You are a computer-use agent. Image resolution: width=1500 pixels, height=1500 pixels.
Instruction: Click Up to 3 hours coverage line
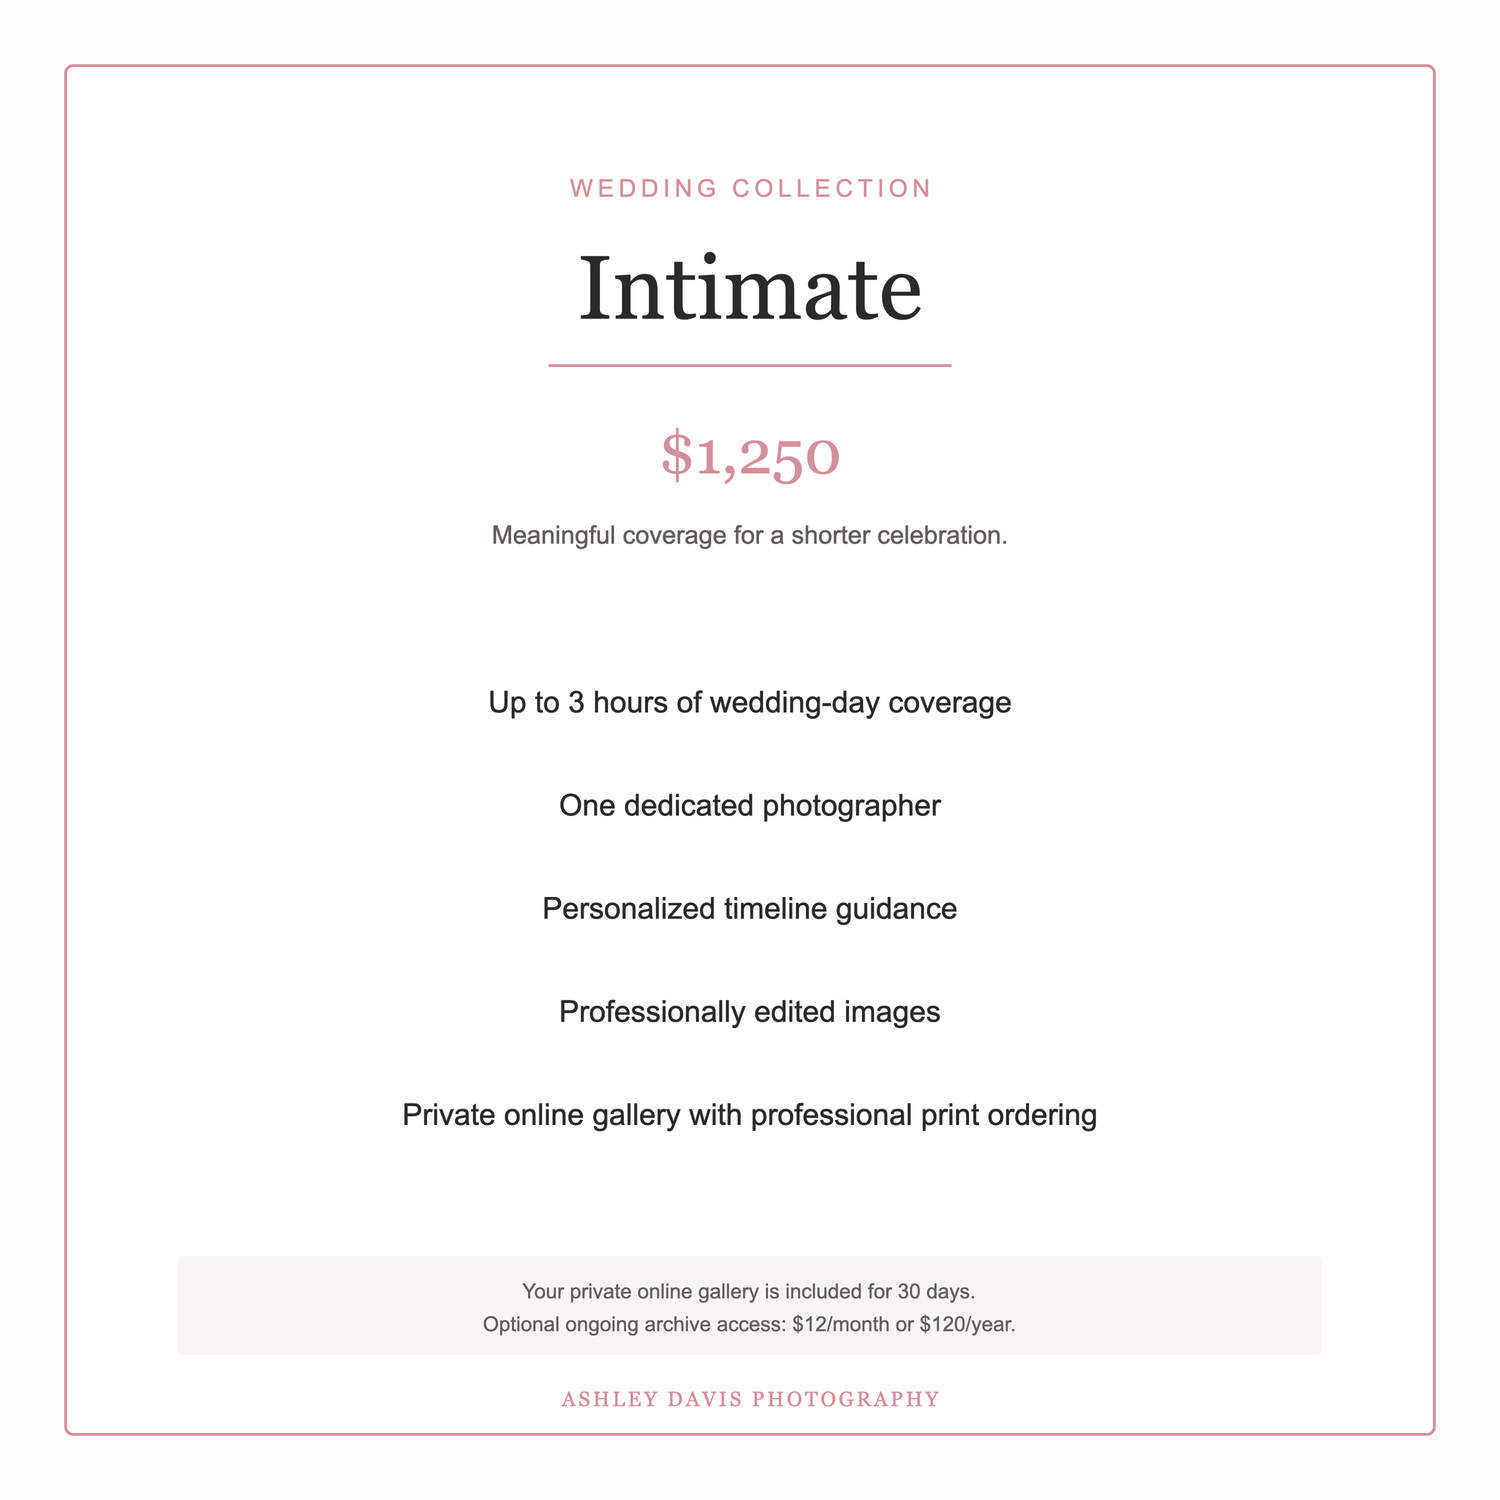click(750, 703)
